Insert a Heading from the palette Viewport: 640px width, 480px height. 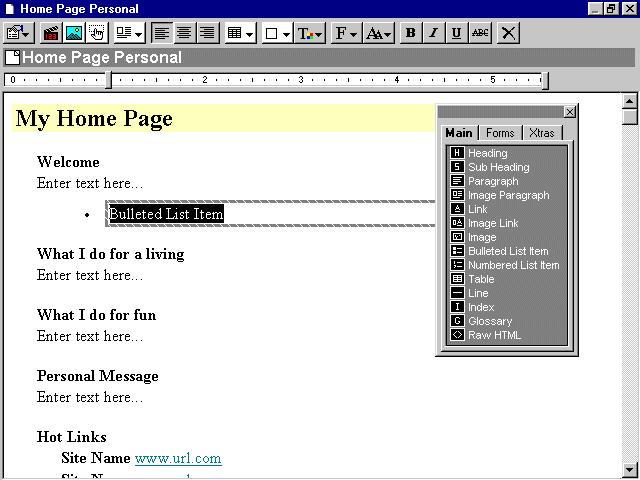point(487,153)
